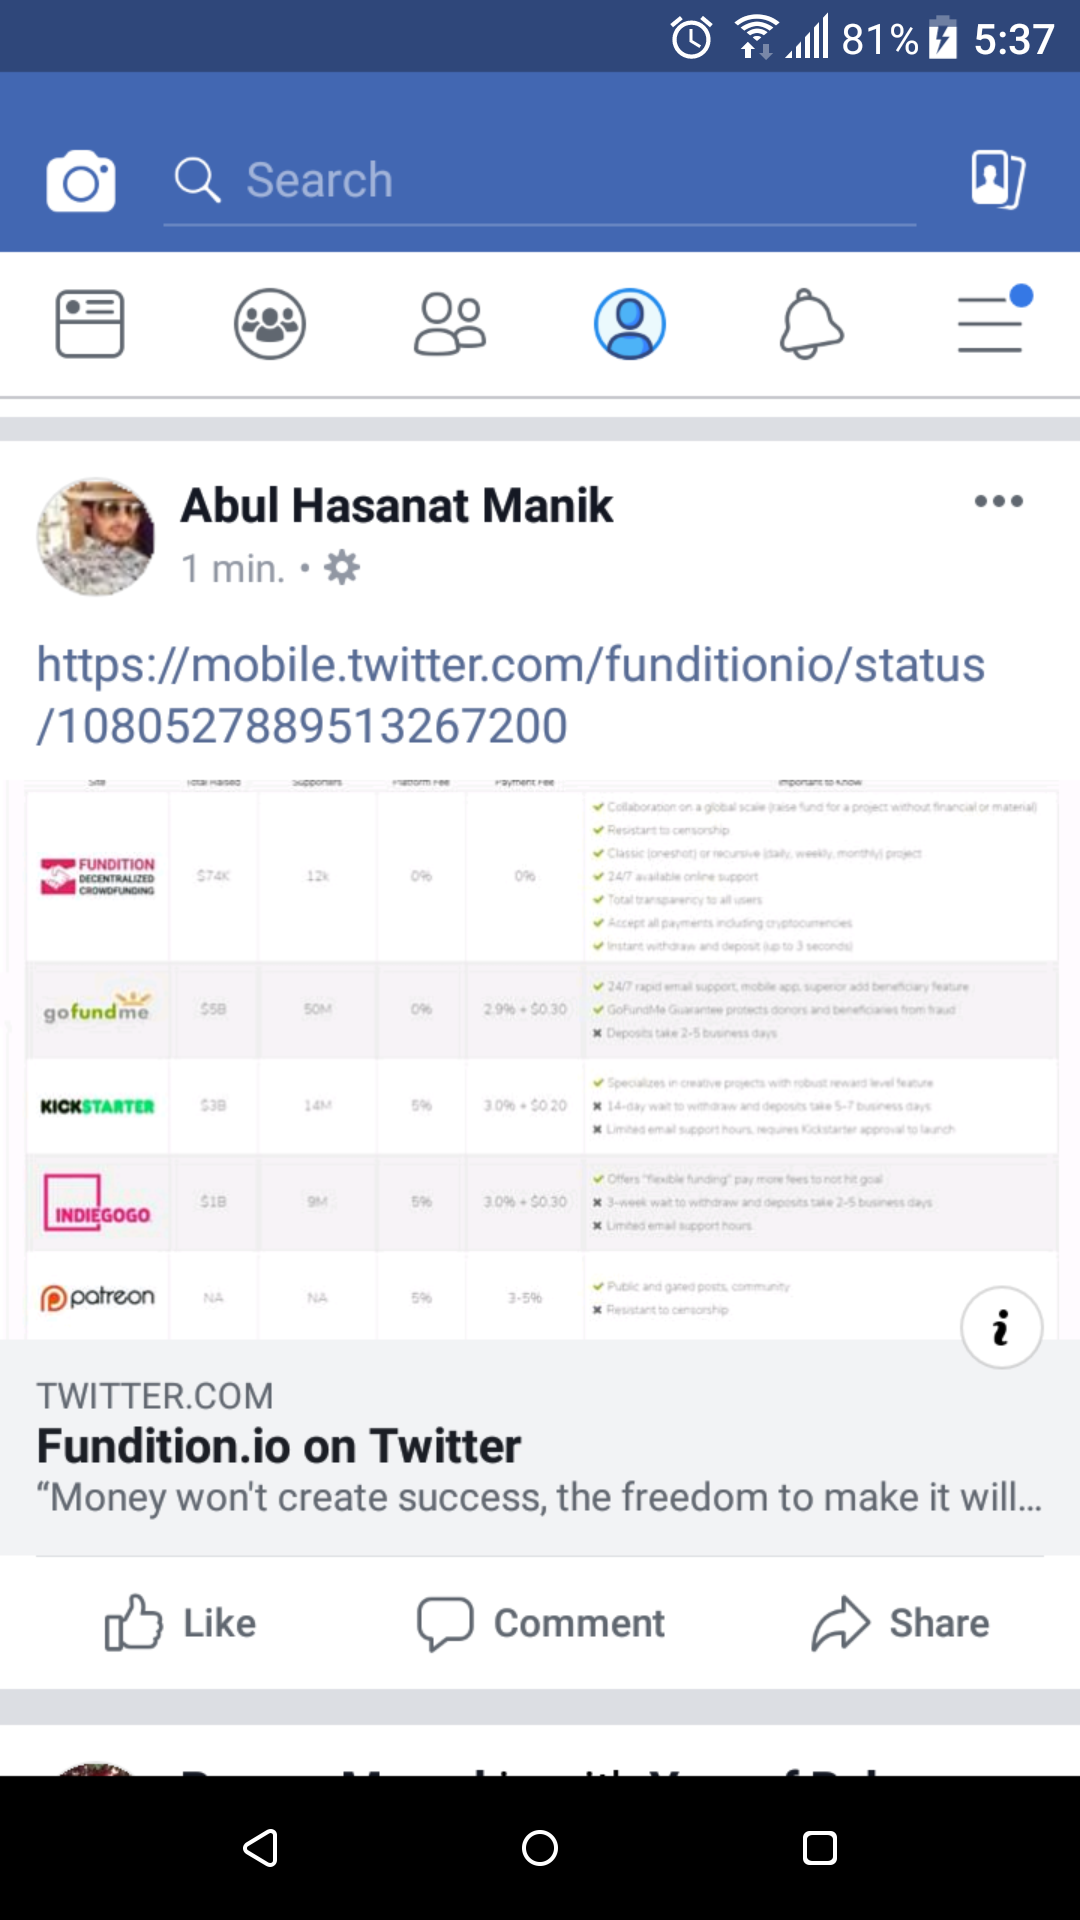Open the post privacy gear icon

pyautogui.click(x=342, y=568)
